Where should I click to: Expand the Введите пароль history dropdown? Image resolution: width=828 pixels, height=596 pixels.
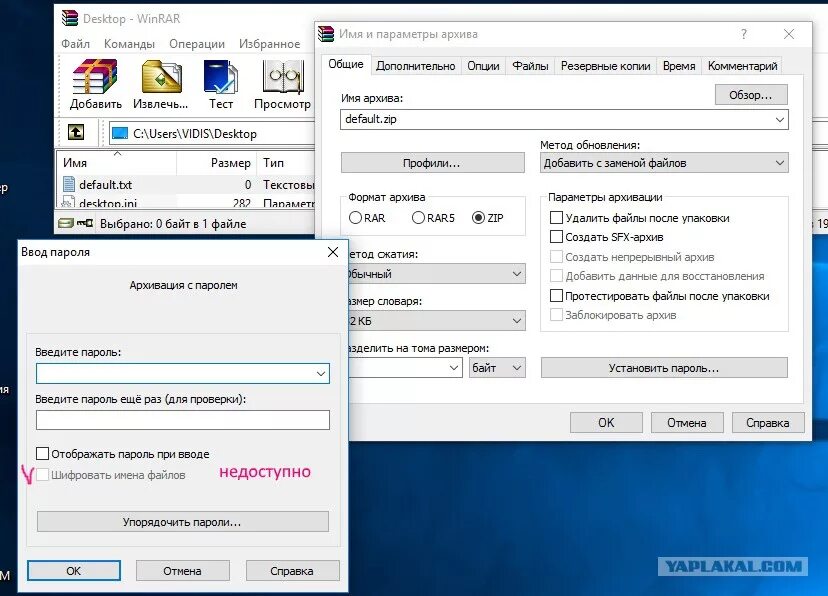click(x=321, y=374)
